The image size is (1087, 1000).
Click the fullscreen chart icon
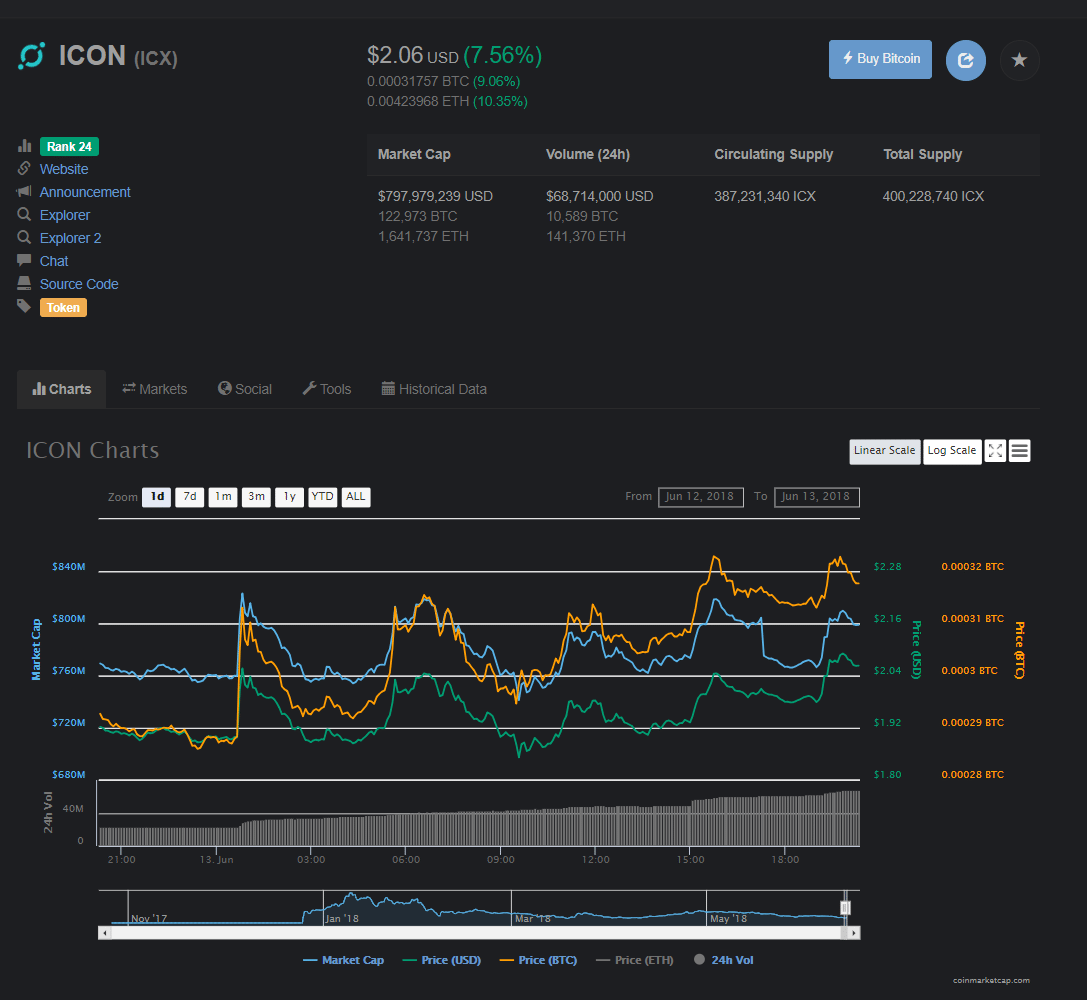click(x=995, y=451)
